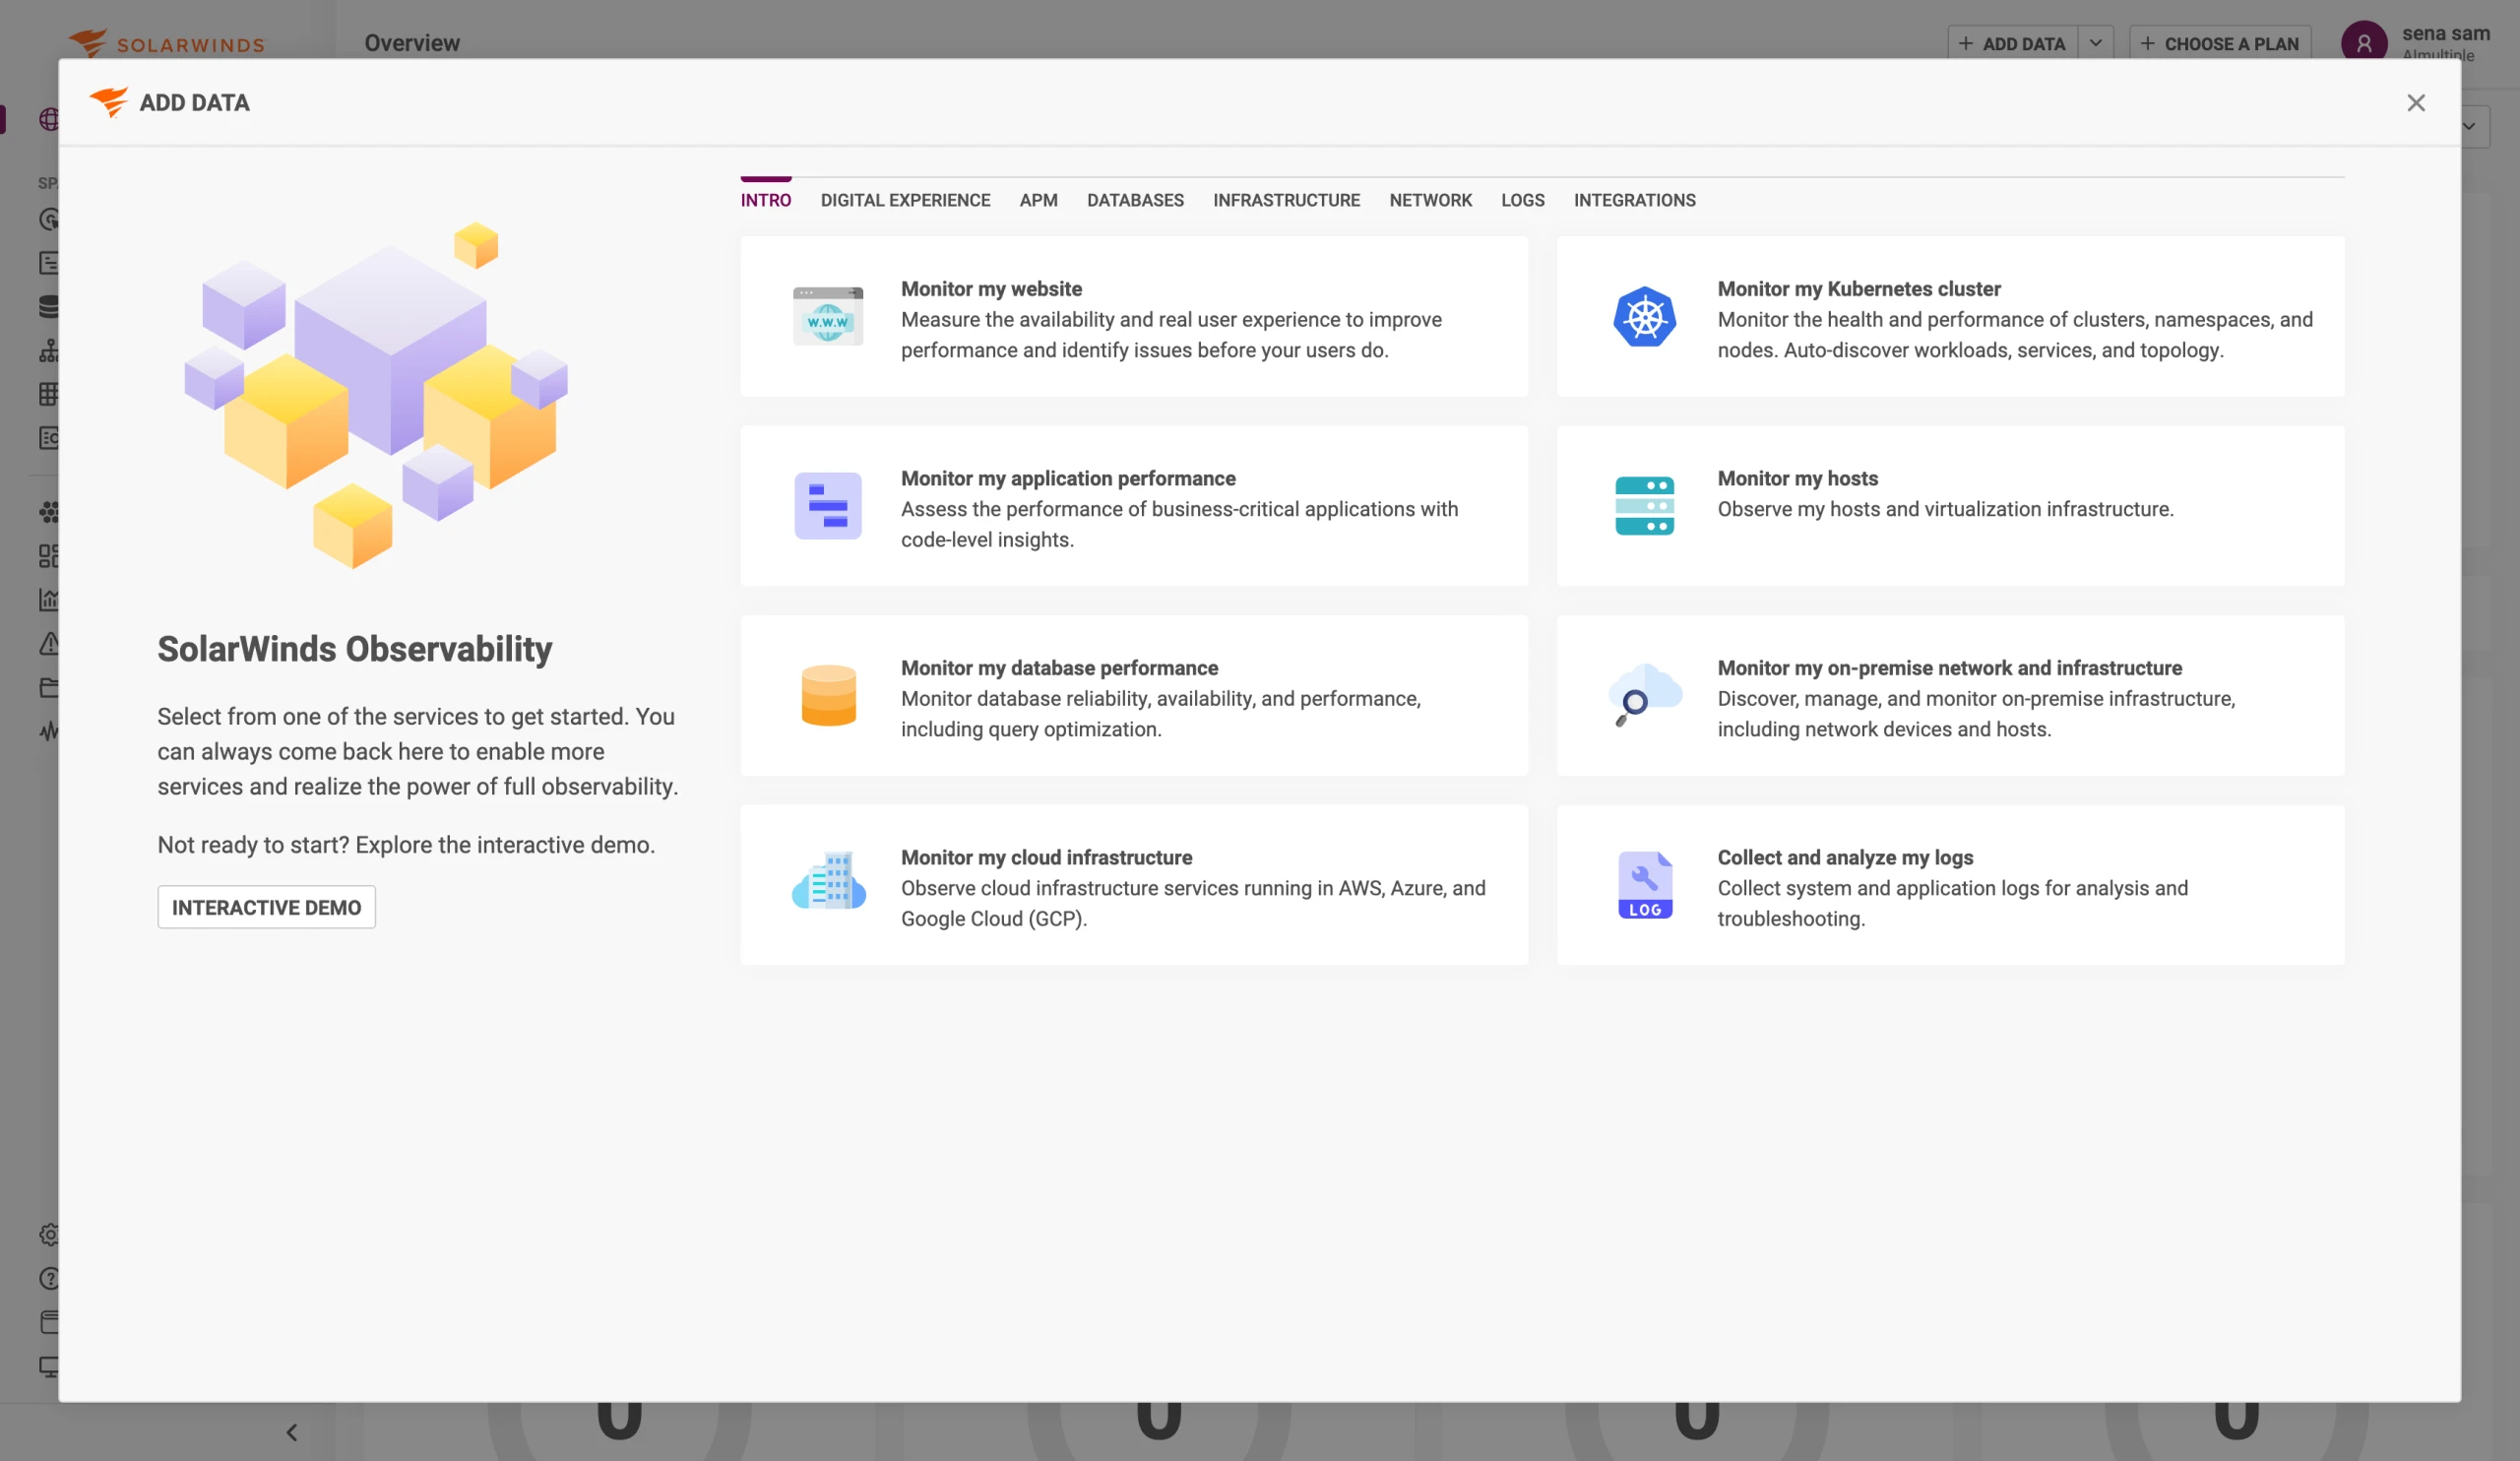Go to the NETWORK tab
This screenshot has height=1461, width=2520.
tap(1430, 200)
